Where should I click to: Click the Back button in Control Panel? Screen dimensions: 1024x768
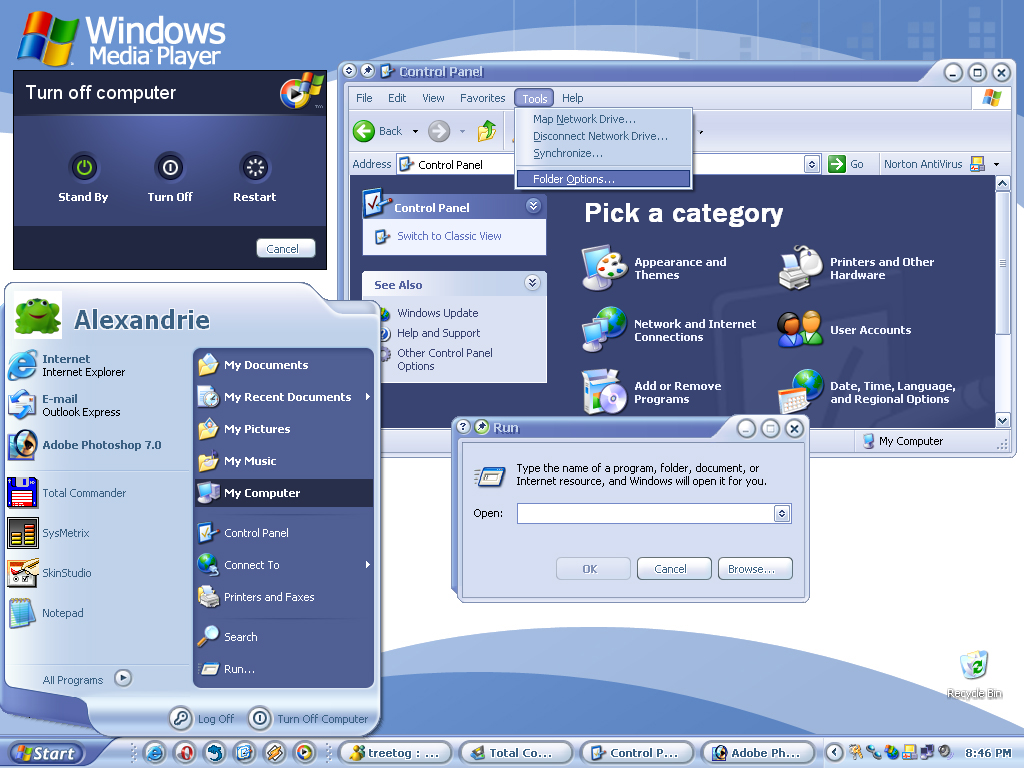378,131
